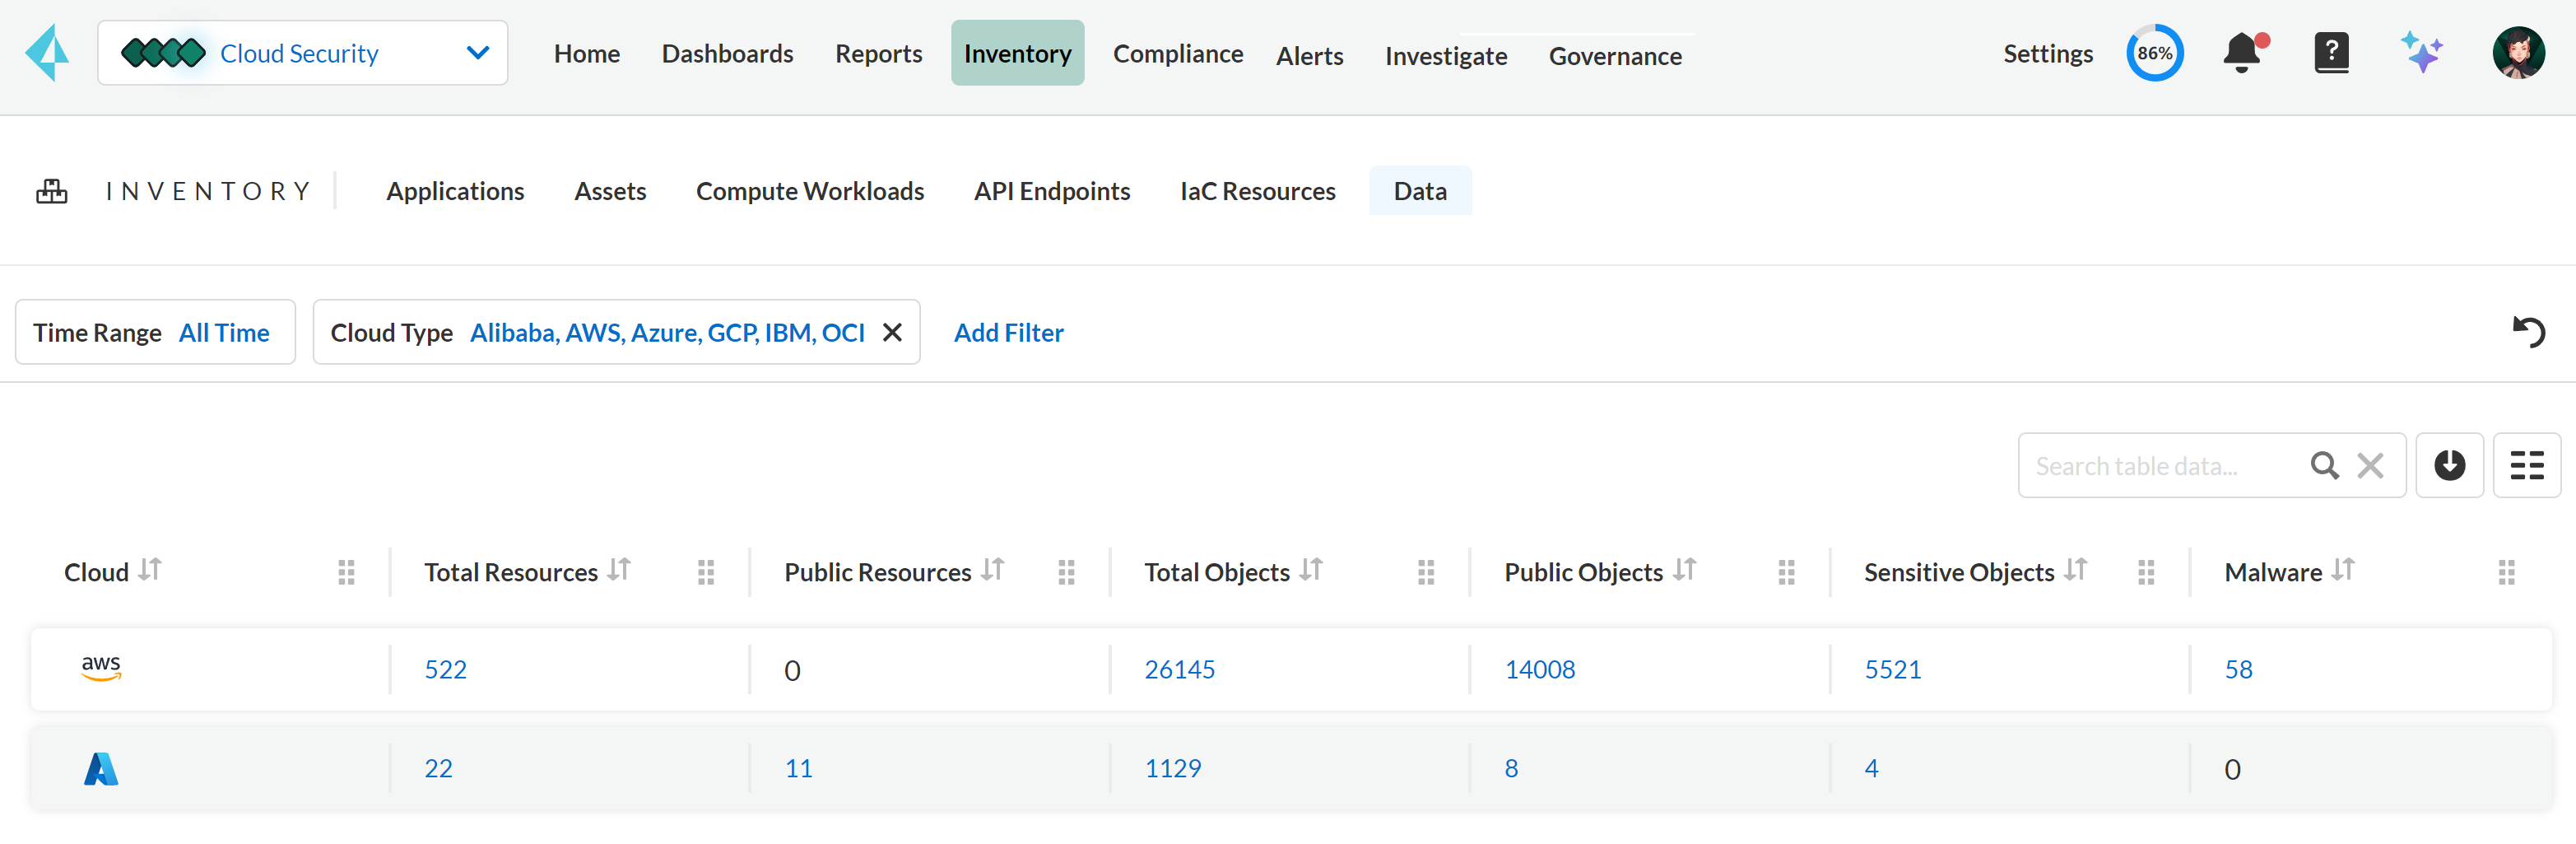Open the Investigate menu
Screen dimensions: 2576x844
tap(1445, 56)
